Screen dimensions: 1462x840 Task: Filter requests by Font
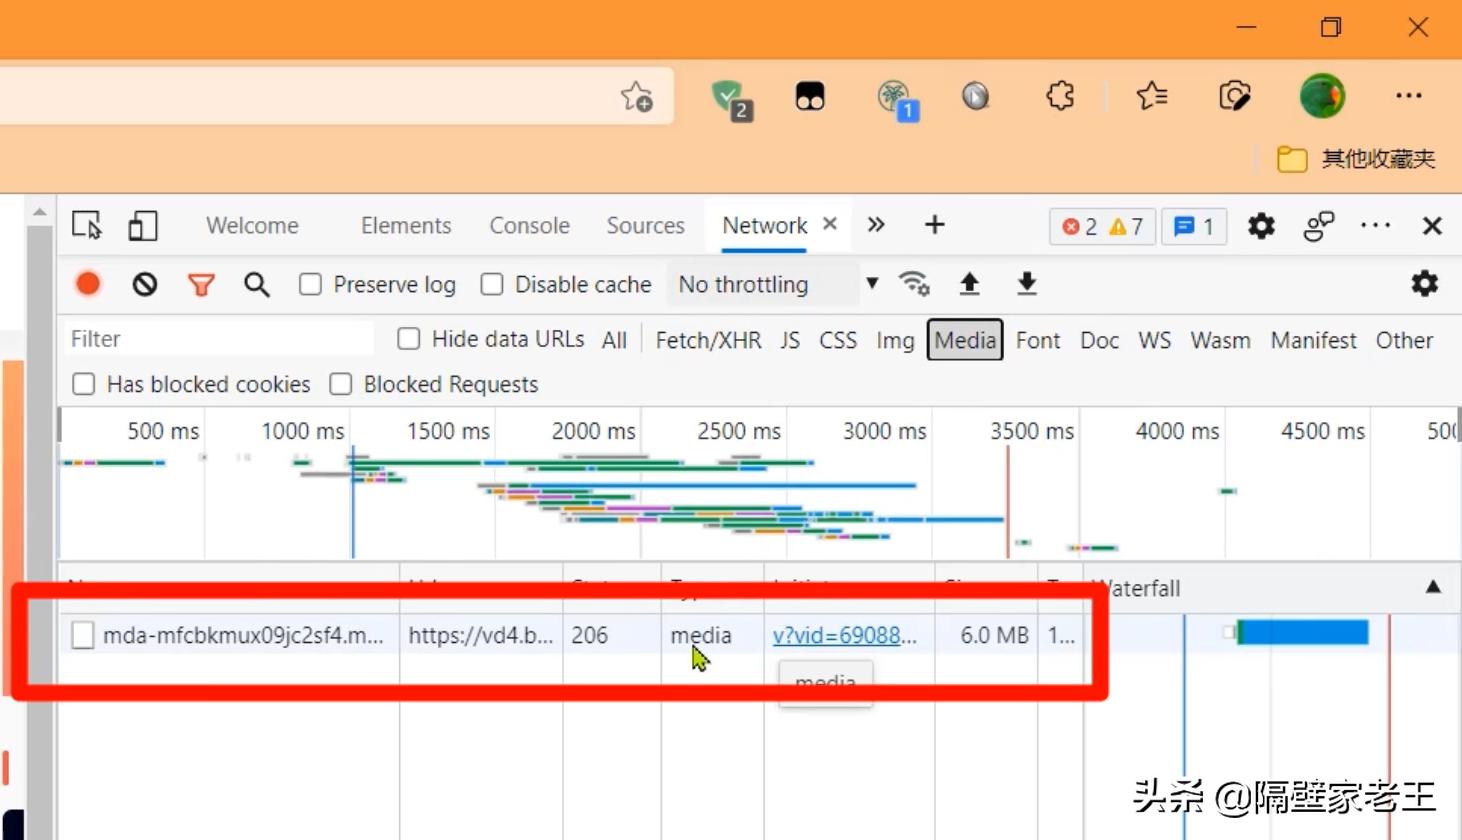pyautogui.click(x=1038, y=340)
